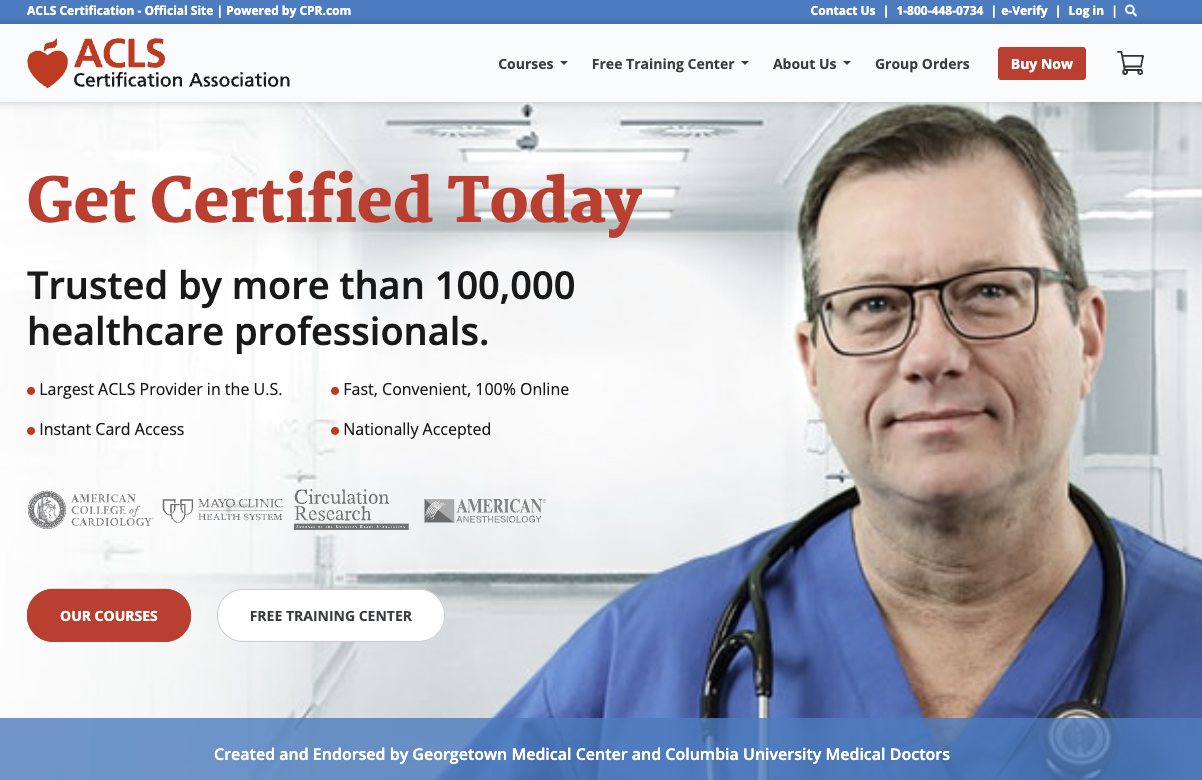
Task: Click the Largest ACLS Provider in the U.S. text
Action: point(161,389)
